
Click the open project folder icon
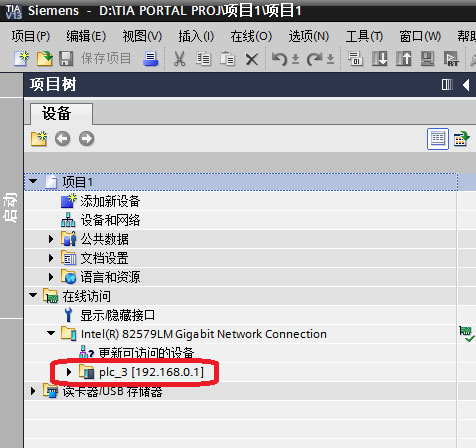tap(44, 59)
